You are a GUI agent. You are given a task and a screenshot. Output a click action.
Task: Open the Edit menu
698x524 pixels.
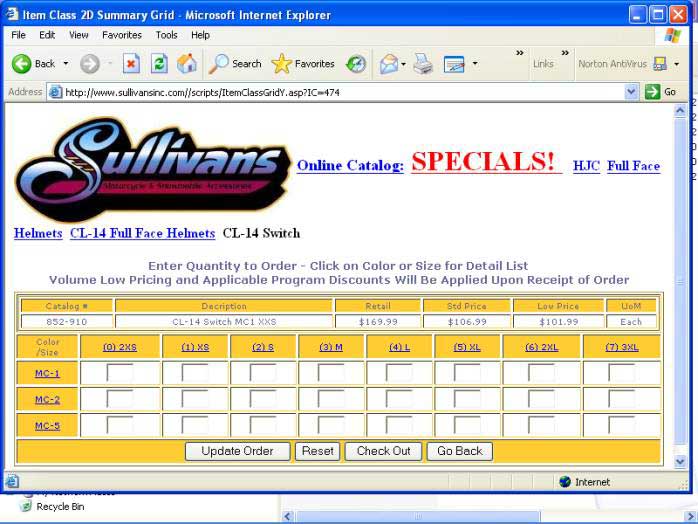point(47,35)
